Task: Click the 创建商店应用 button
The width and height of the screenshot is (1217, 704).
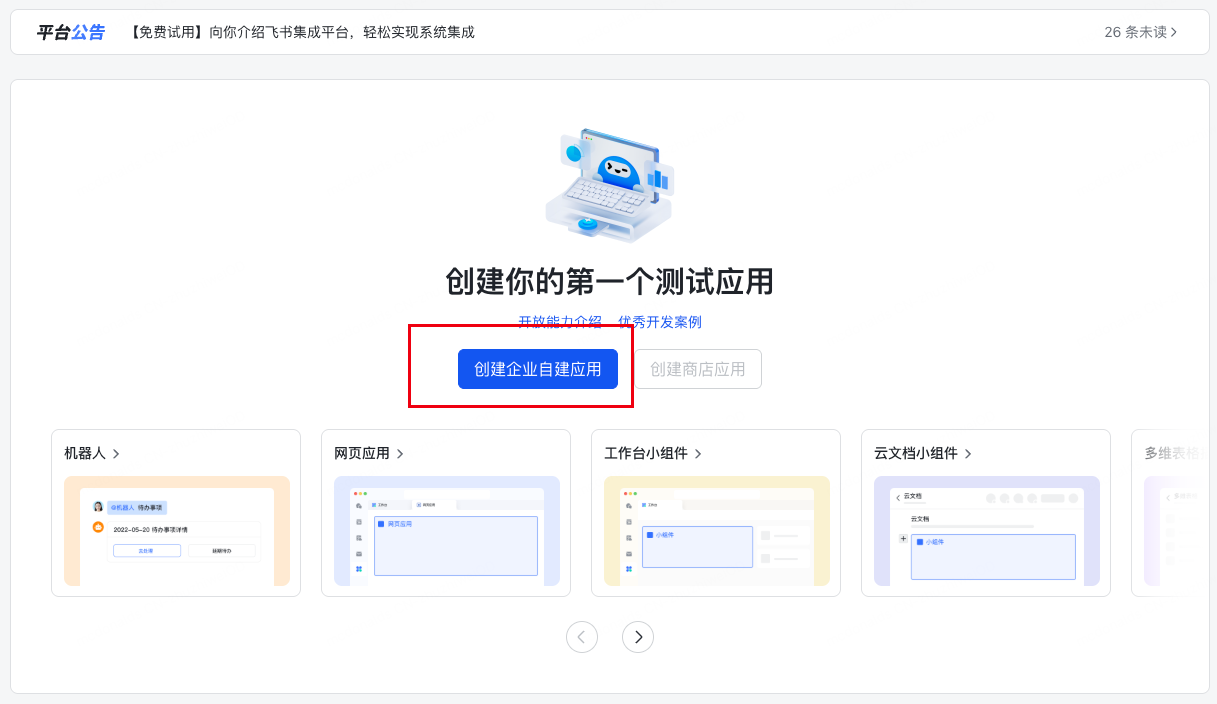Action: click(698, 369)
